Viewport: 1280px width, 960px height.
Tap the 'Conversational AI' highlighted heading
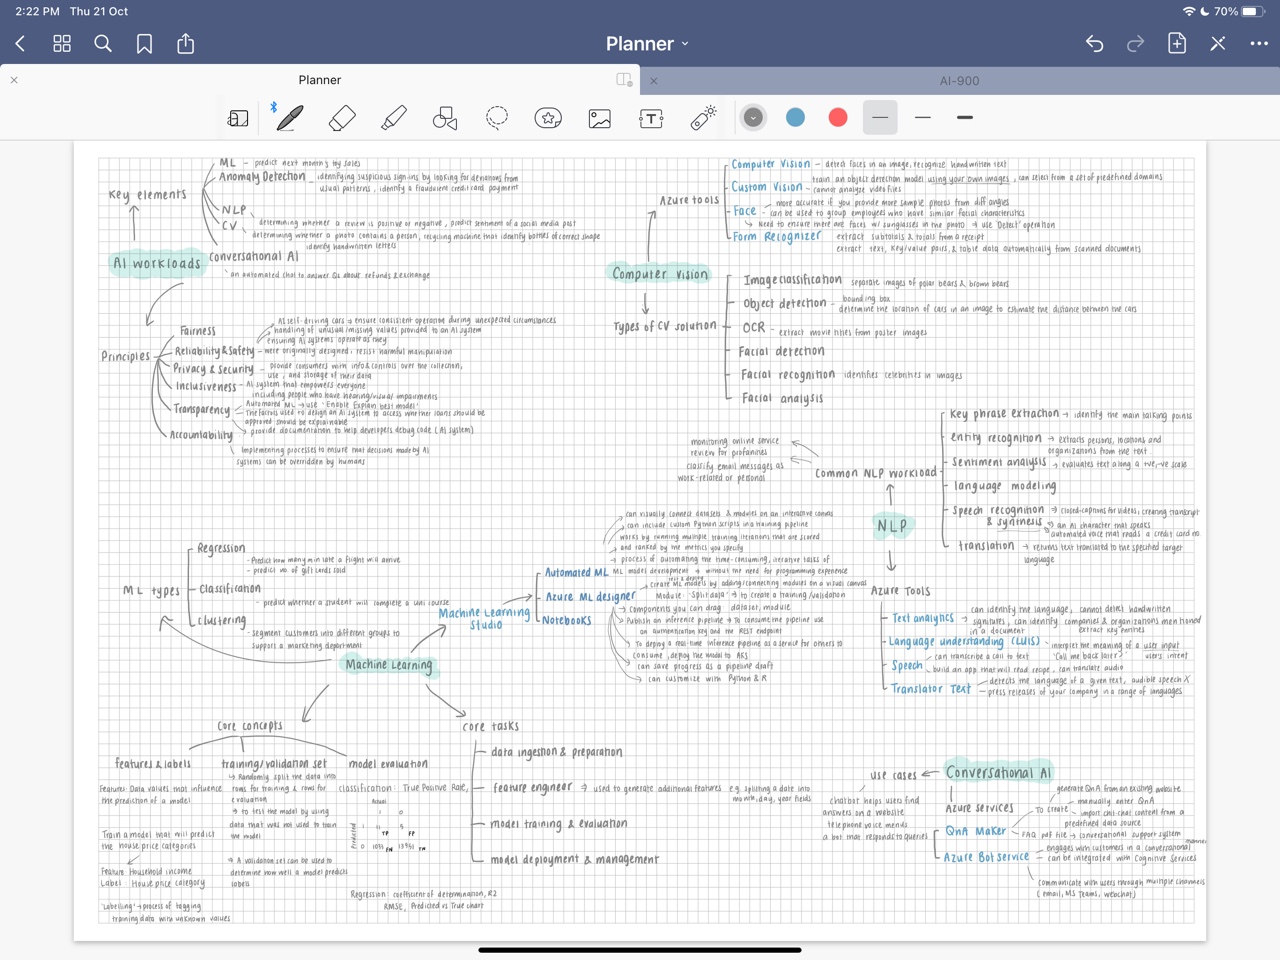point(998,773)
